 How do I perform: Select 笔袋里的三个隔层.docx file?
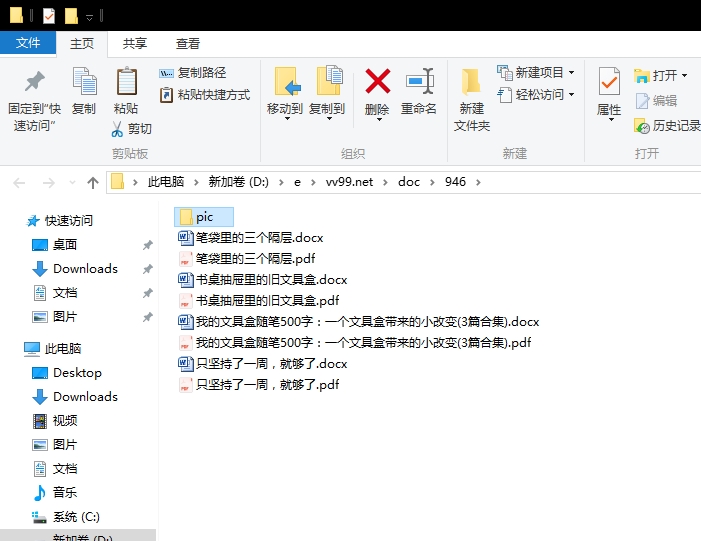pyautogui.click(x=251, y=237)
